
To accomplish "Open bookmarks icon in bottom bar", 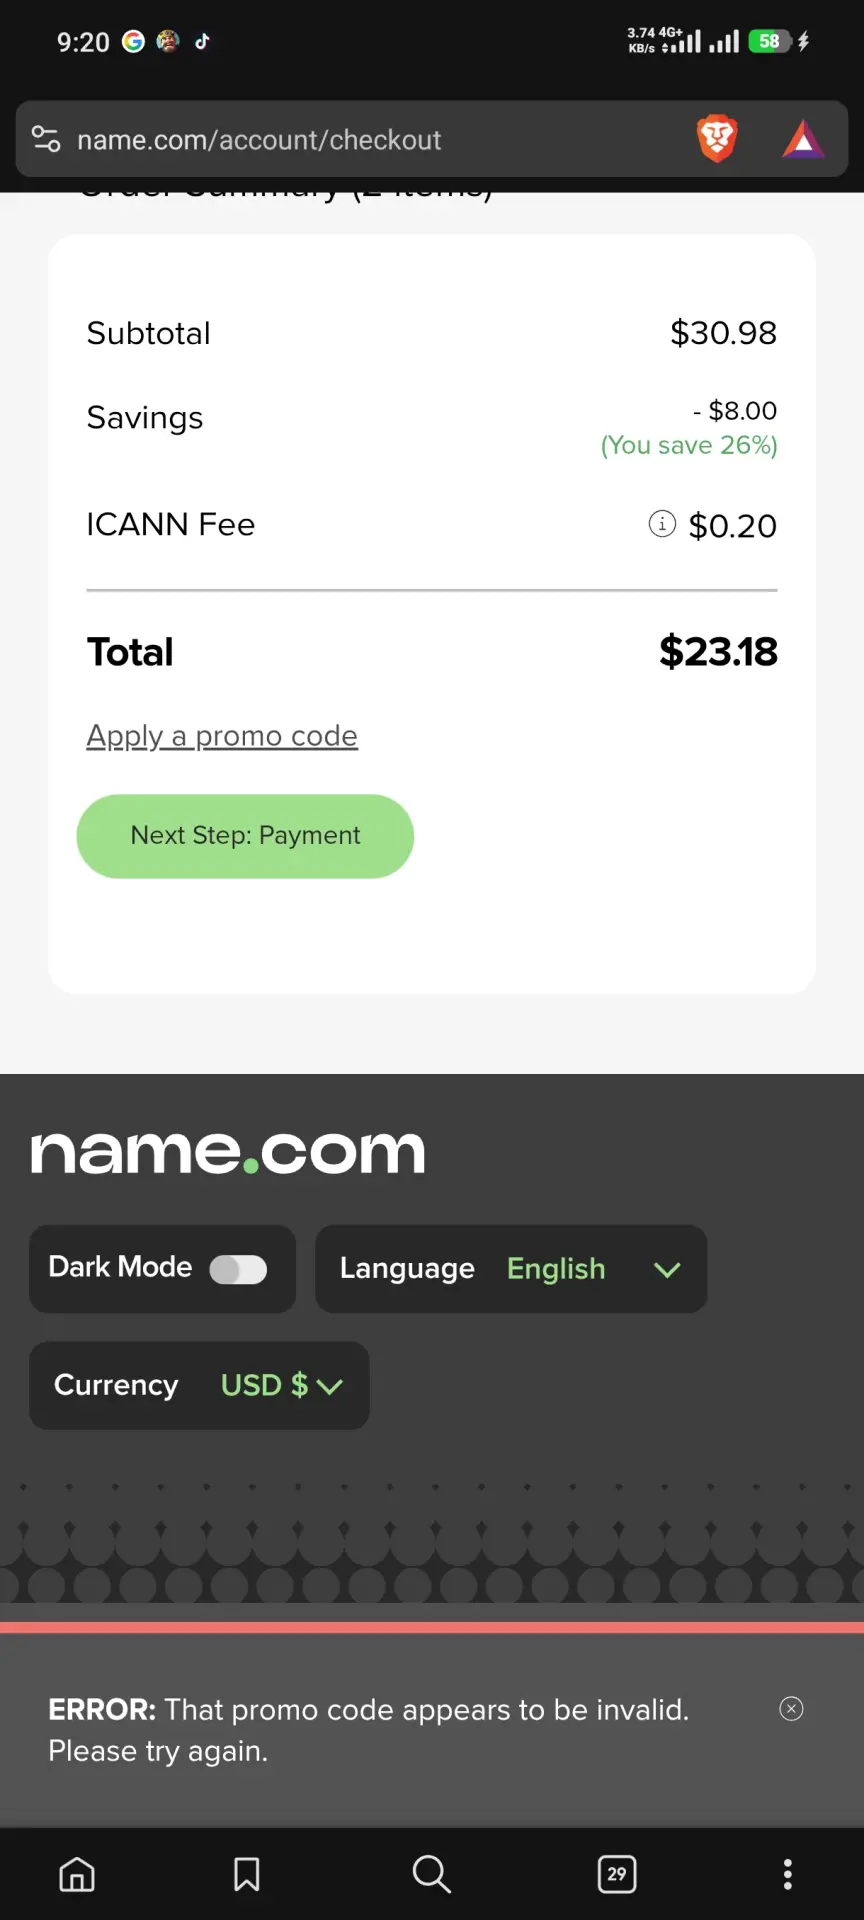I will click(x=247, y=1874).
